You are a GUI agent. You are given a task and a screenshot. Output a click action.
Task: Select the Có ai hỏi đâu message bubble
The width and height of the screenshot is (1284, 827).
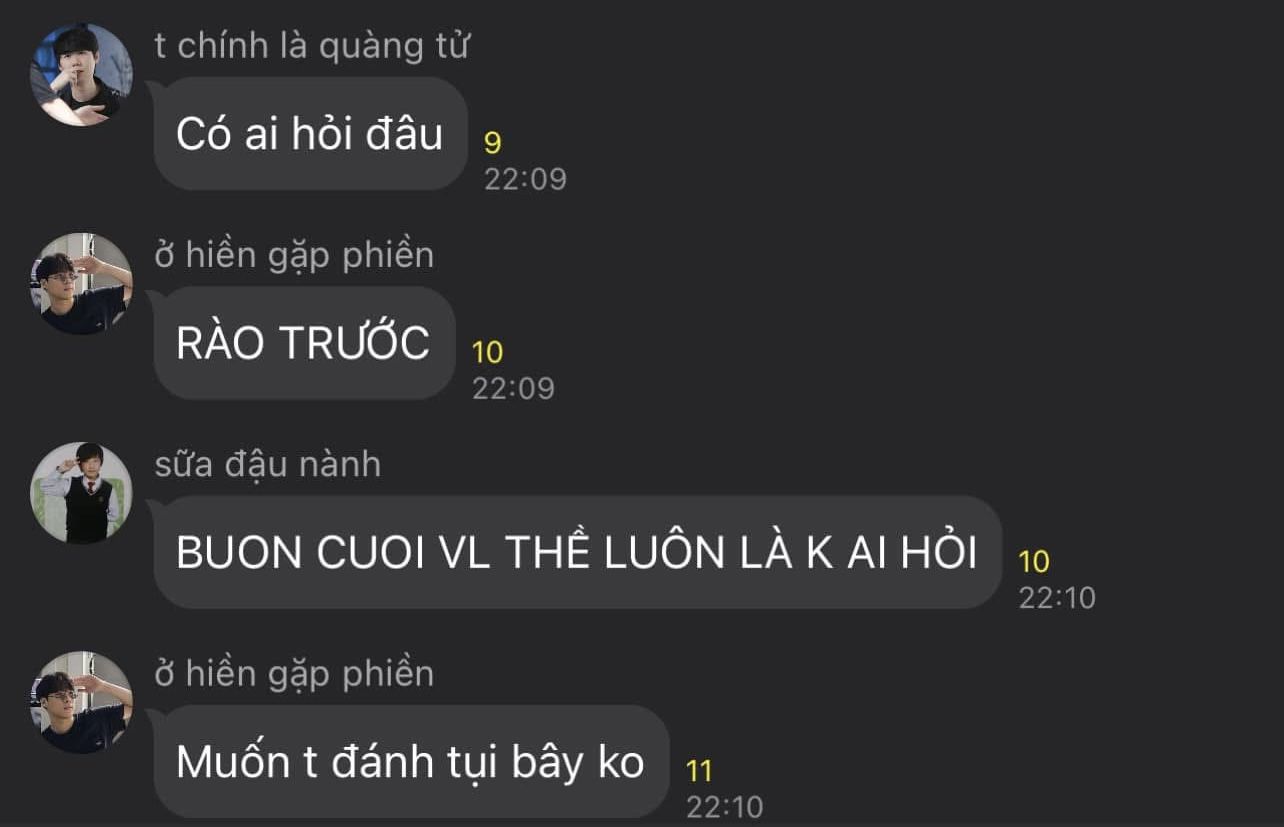coord(311,133)
